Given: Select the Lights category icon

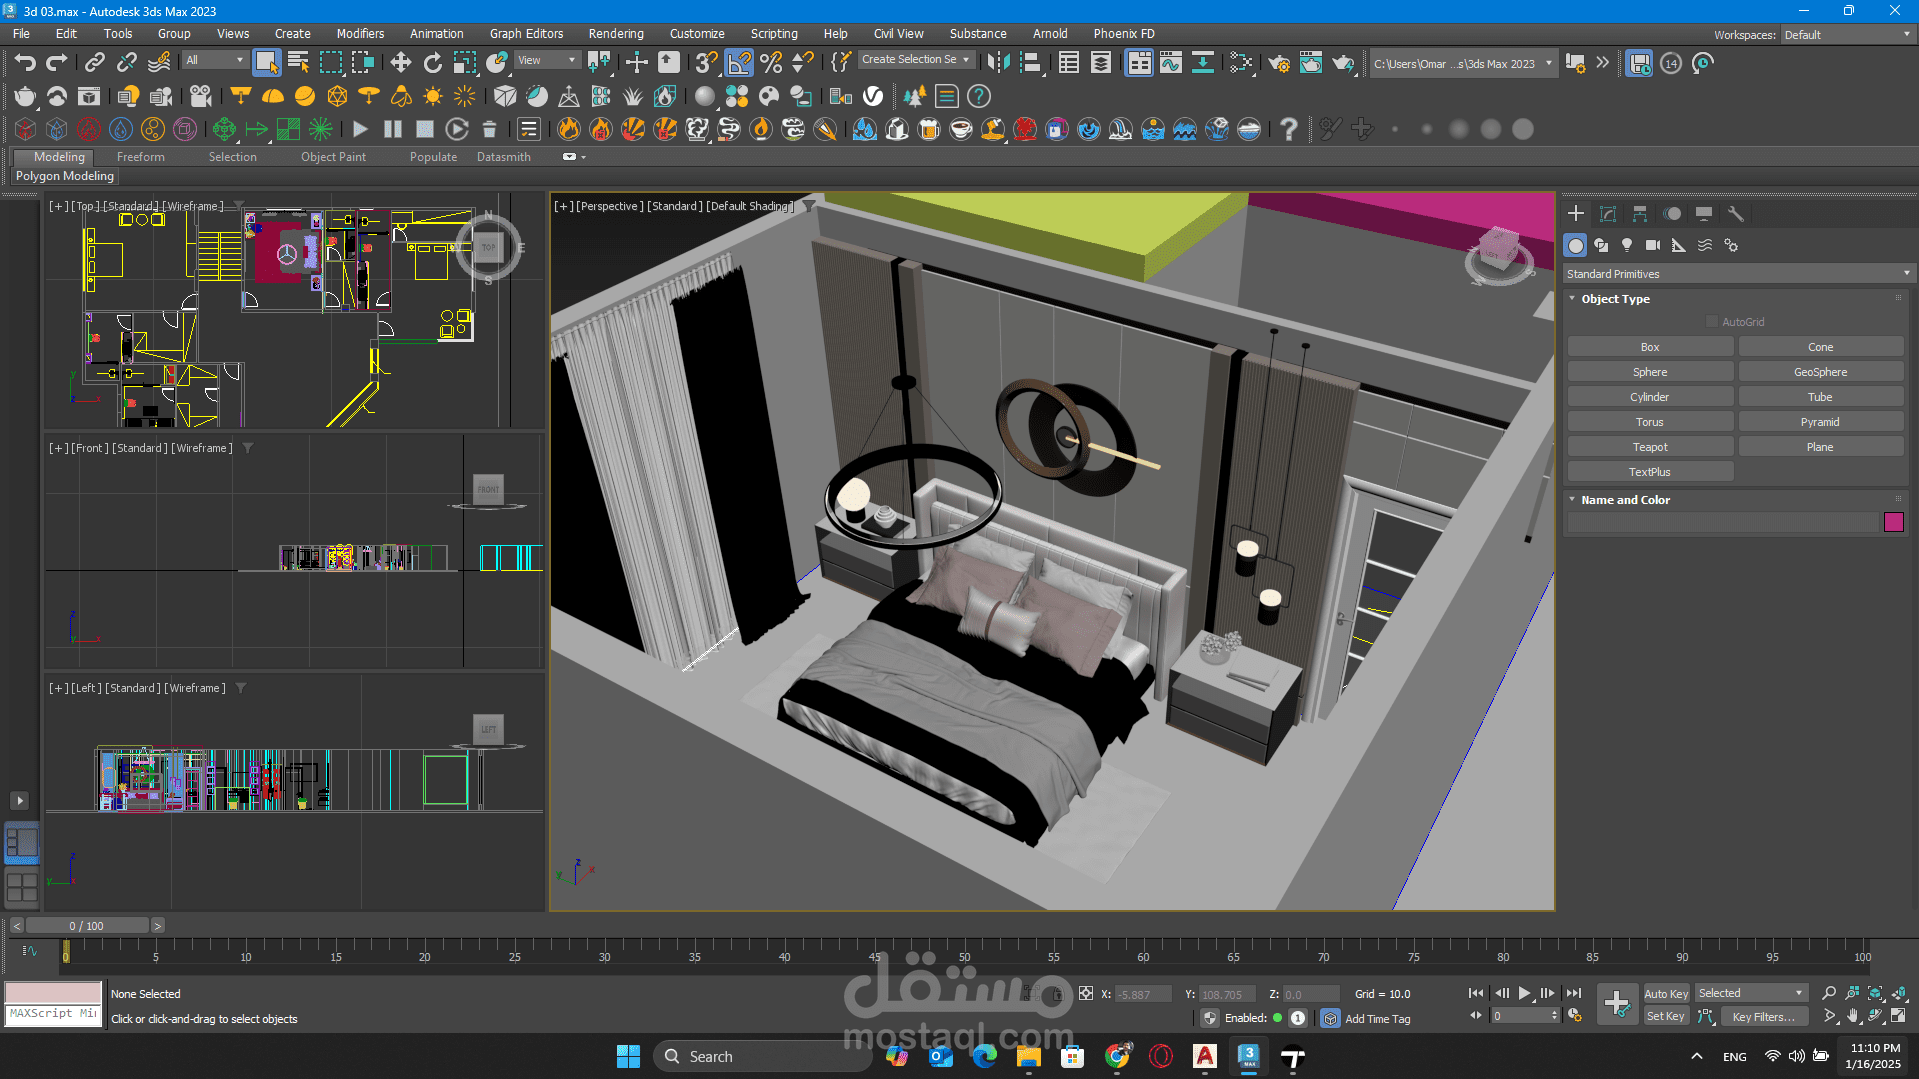Looking at the screenshot, I should pos(1627,245).
